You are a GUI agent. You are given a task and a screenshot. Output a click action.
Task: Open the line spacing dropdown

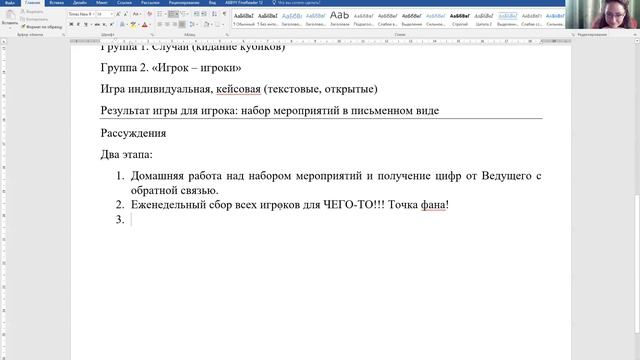click(193, 24)
